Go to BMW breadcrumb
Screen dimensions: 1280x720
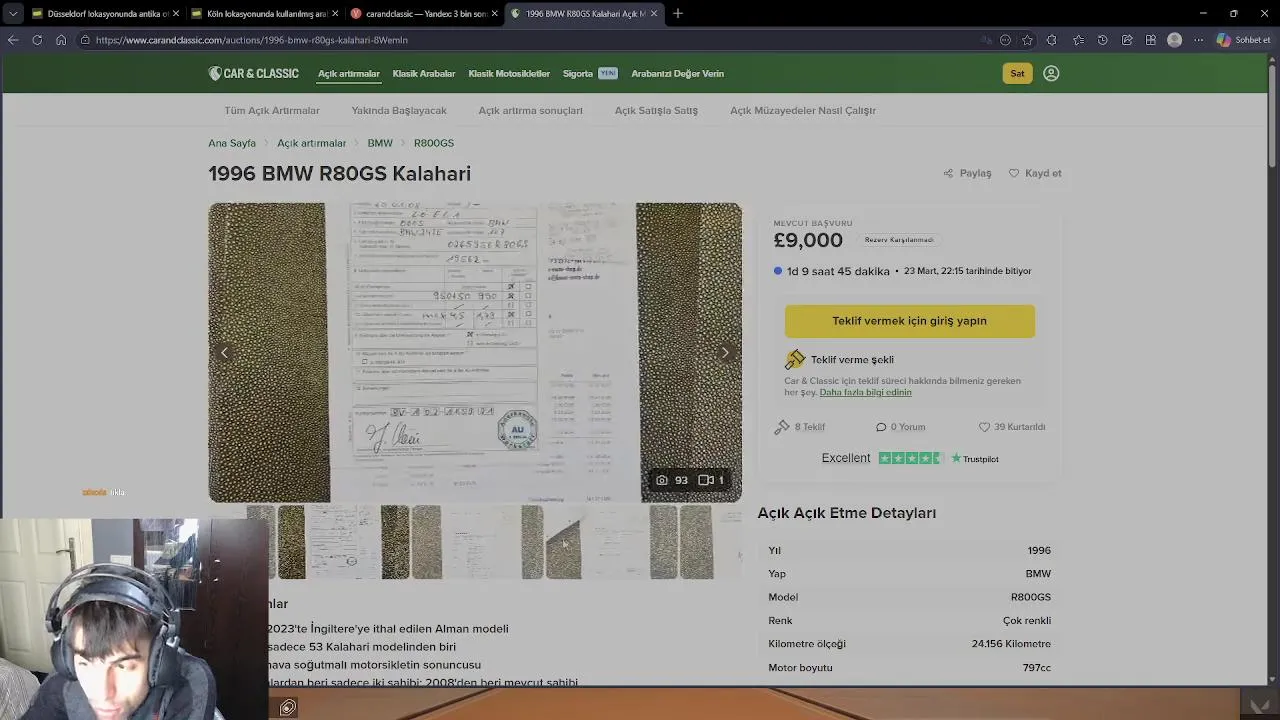(x=380, y=143)
